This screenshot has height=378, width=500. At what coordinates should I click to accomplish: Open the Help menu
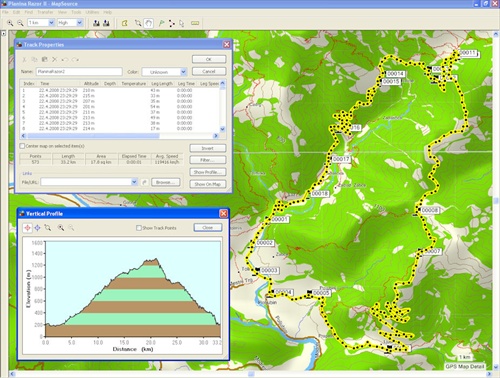tap(107, 12)
